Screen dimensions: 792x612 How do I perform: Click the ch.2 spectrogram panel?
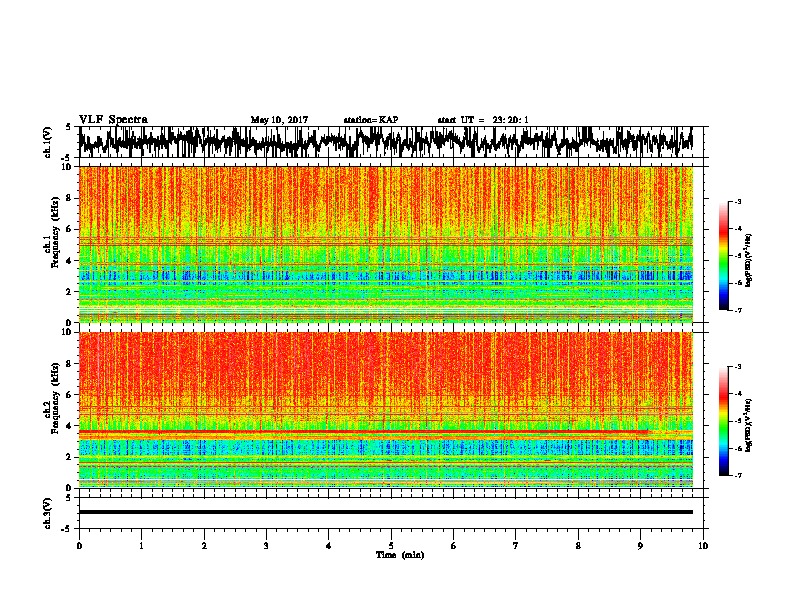tap(386, 410)
